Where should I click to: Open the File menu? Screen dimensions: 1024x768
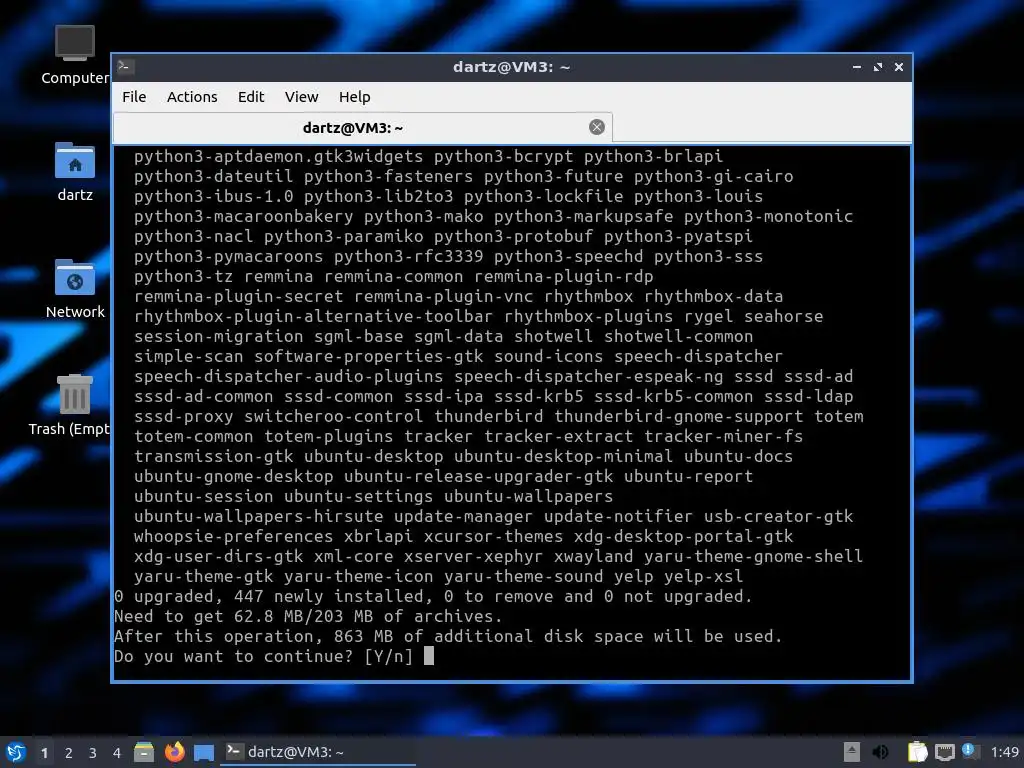coord(134,97)
